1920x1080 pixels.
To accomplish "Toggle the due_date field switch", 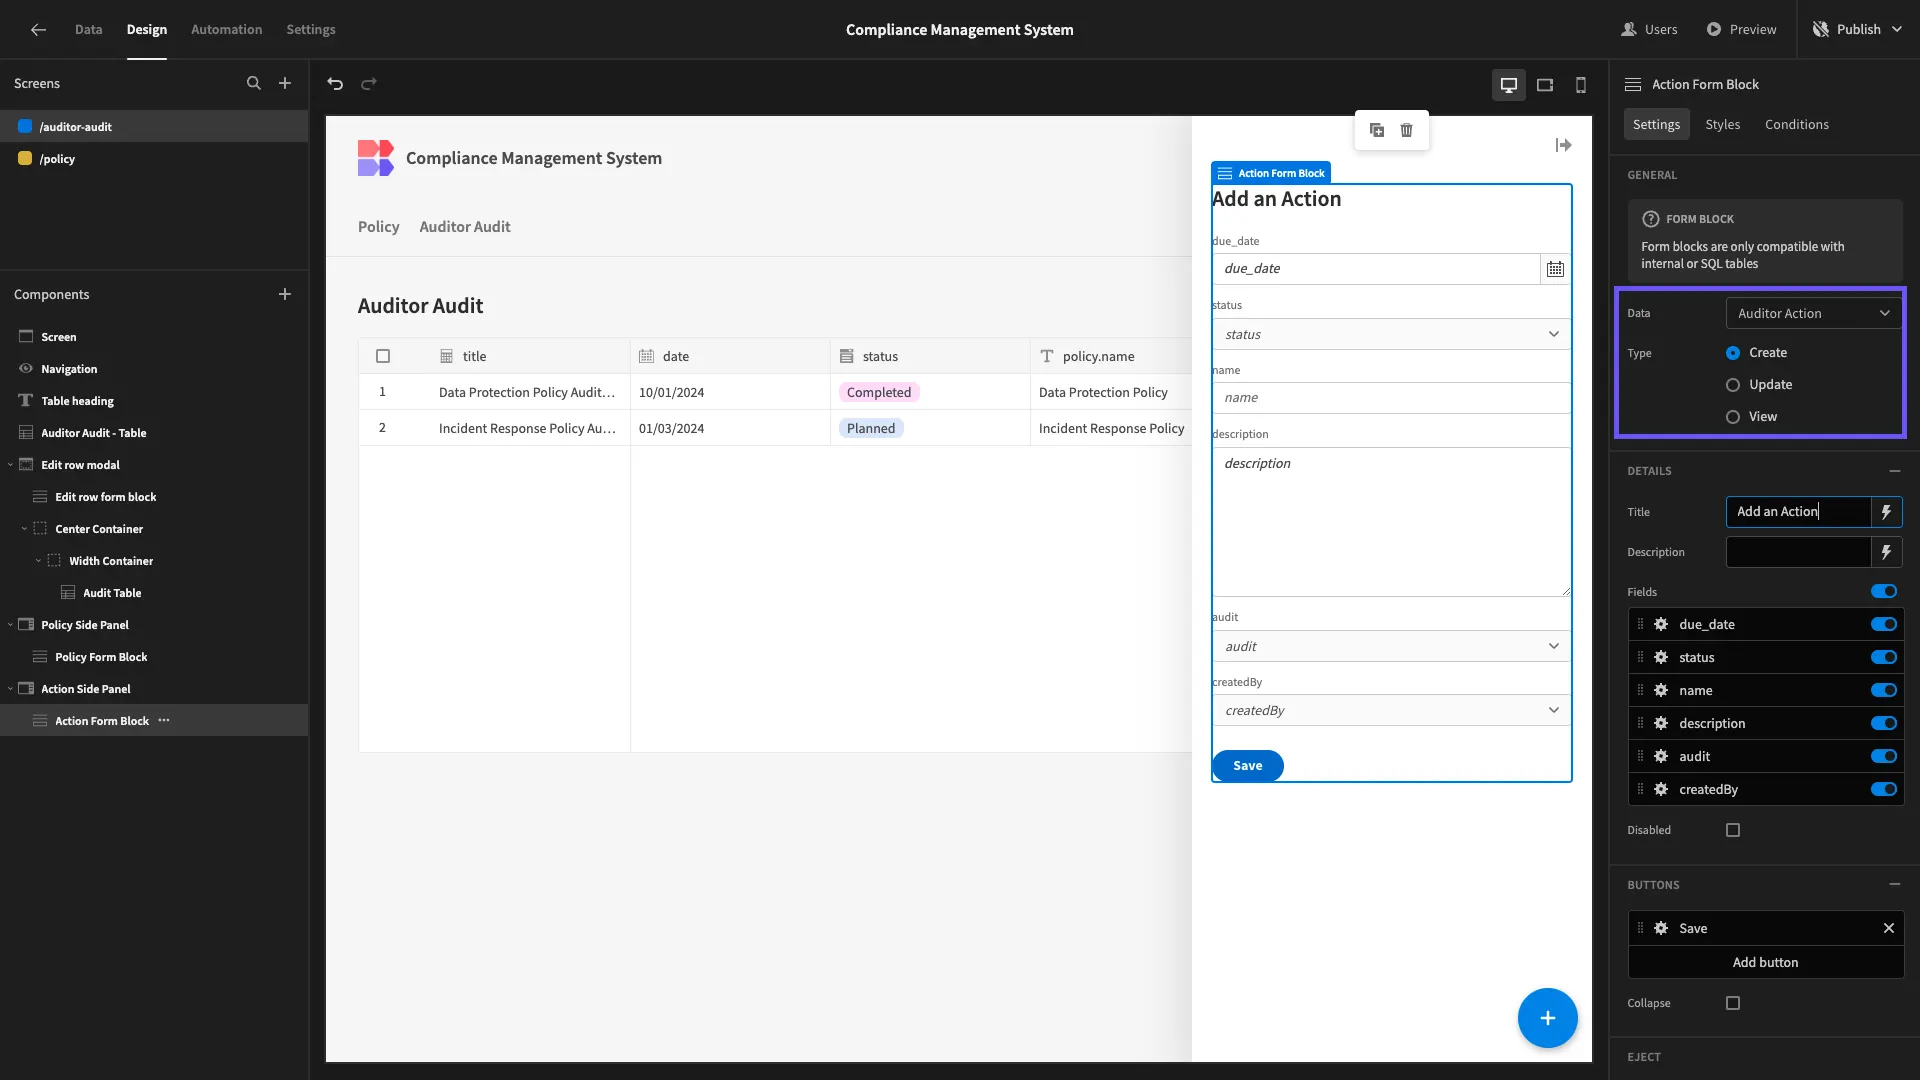I will (x=1884, y=624).
